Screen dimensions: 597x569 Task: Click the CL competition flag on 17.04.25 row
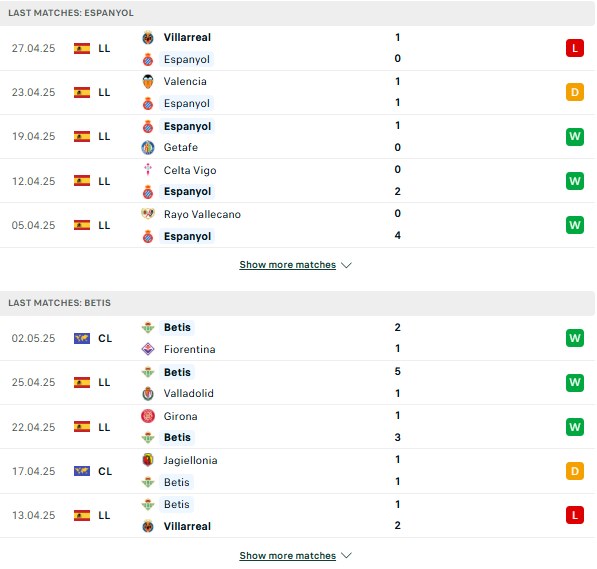(82, 471)
